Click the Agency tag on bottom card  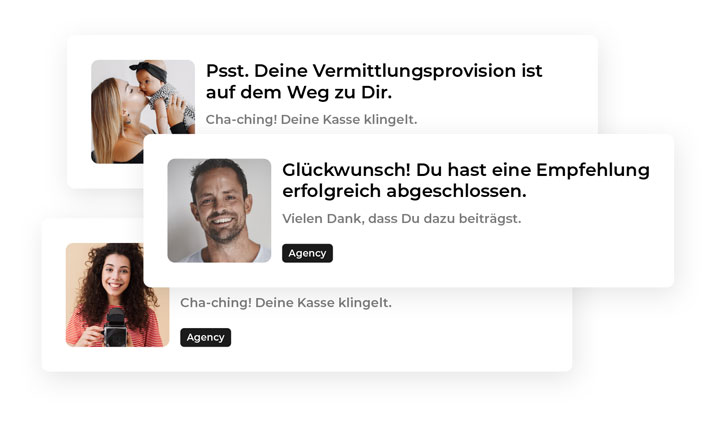tap(205, 337)
